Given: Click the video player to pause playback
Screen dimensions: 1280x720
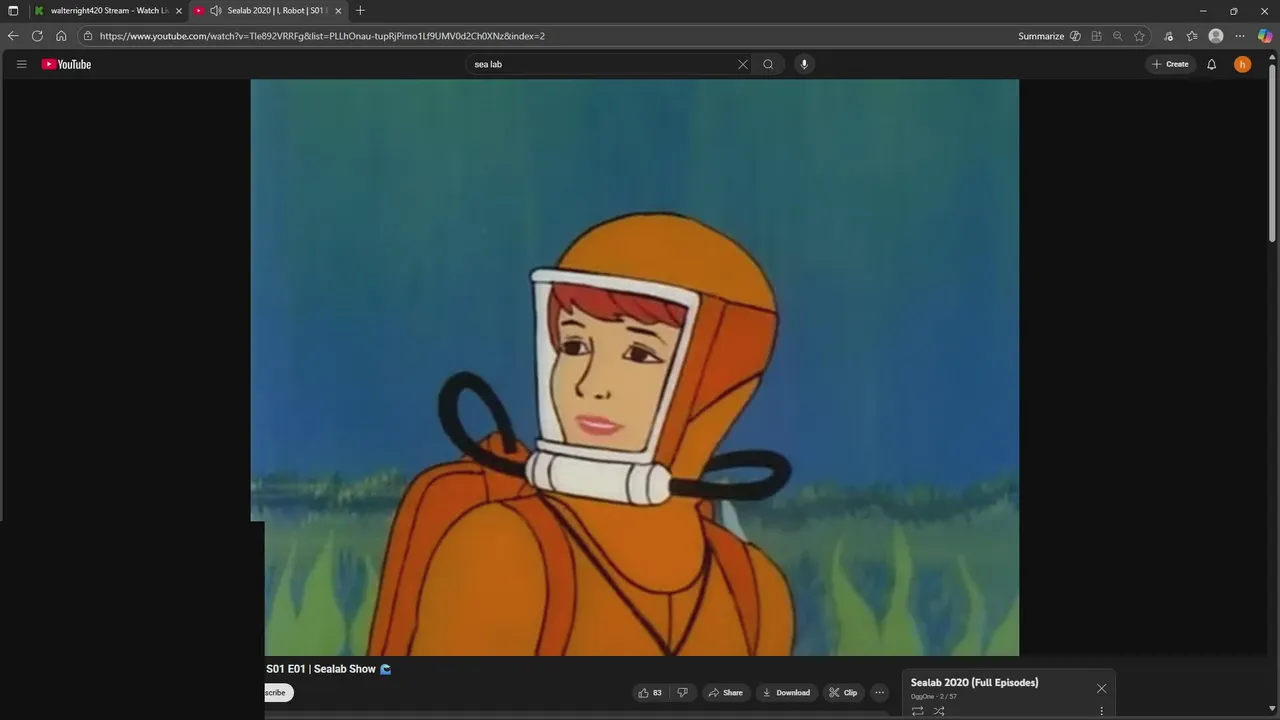Looking at the screenshot, I should [x=634, y=367].
